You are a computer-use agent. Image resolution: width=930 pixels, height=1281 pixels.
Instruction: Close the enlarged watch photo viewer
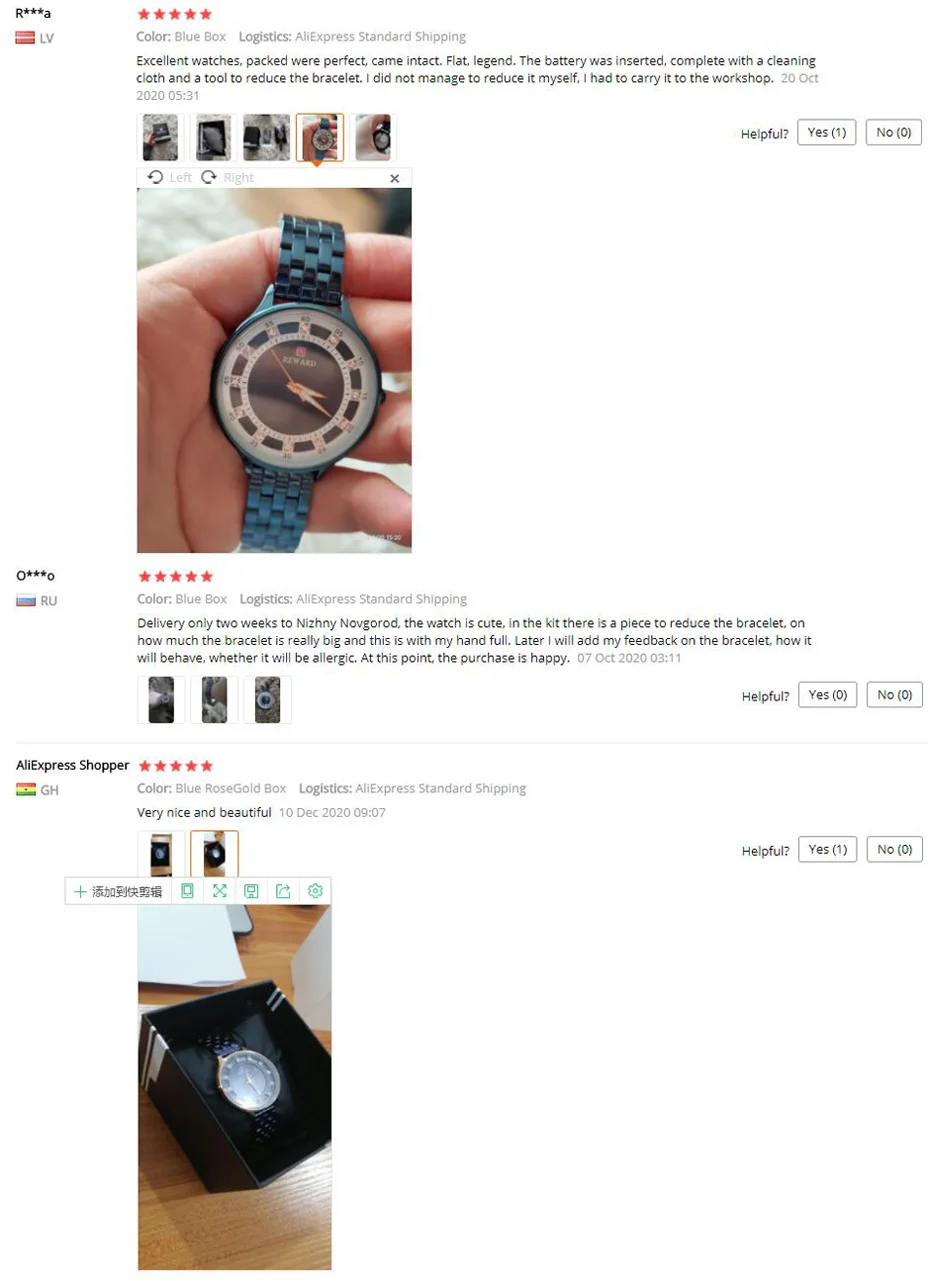(x=394, y=178)
